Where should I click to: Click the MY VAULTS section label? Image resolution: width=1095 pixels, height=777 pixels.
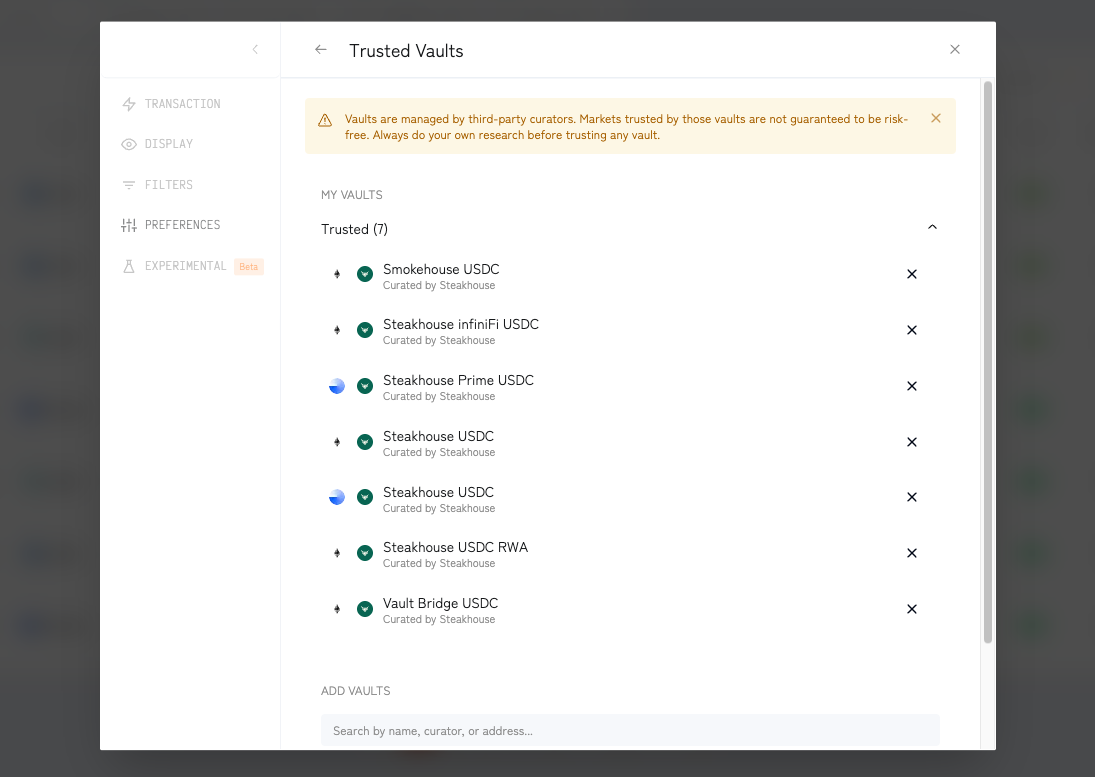(x=351, y=195)
